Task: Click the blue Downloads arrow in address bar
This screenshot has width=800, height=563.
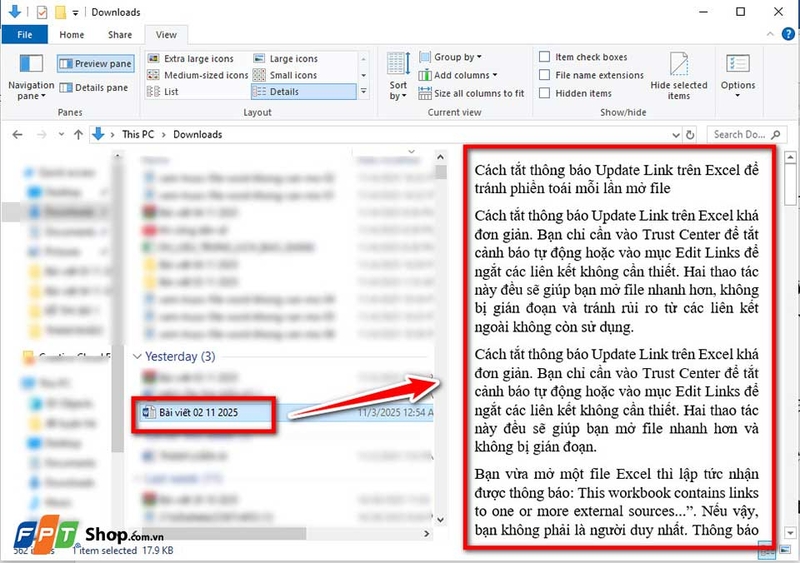Action: click(x=98, y=134)
